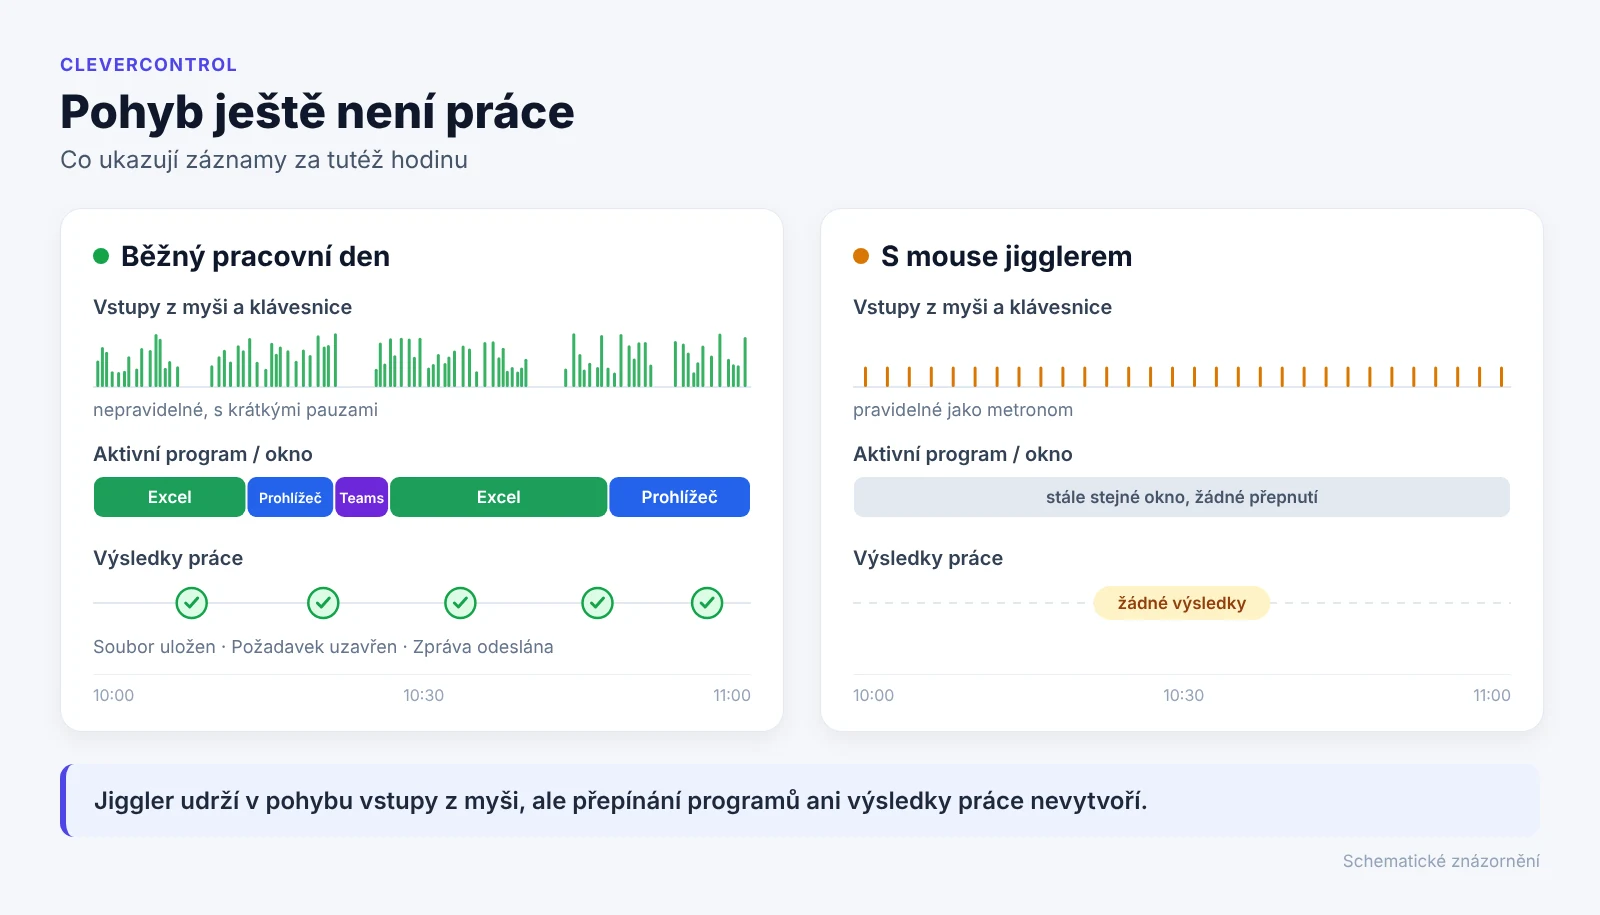This screenshot has width=1600, height=915.
Task: Click 'Aktivní program / okno' in Běžný pracovní den card
Action: [x=203, y=454]
